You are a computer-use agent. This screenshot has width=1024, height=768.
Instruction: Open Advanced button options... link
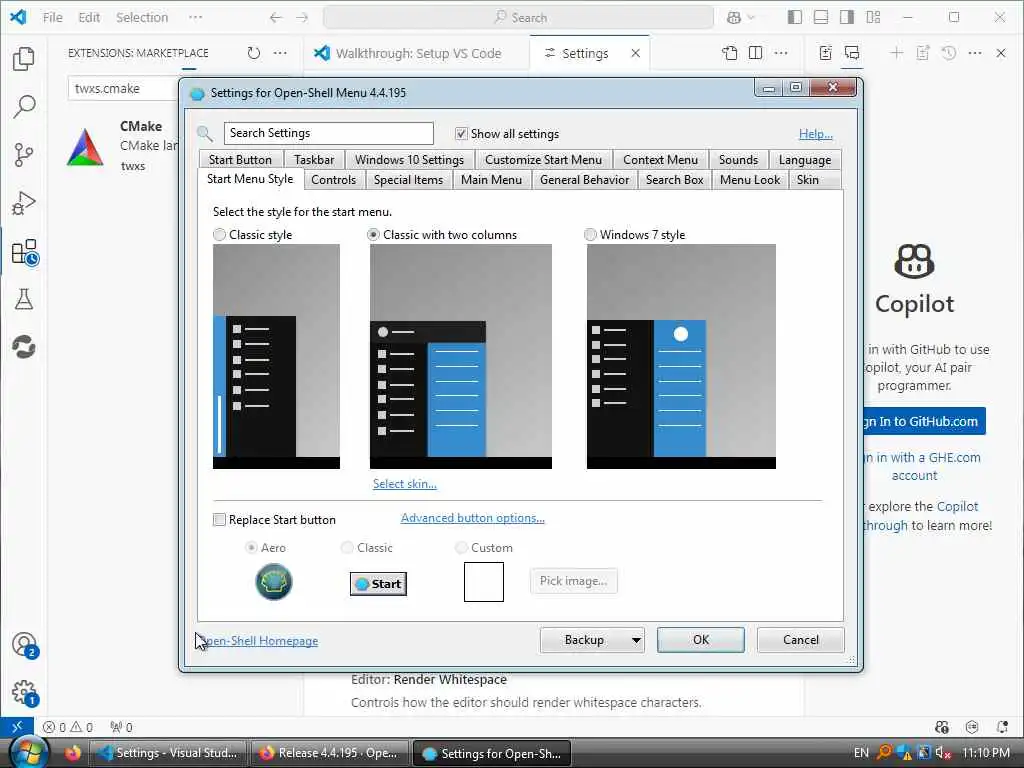(x=473, y=518)
